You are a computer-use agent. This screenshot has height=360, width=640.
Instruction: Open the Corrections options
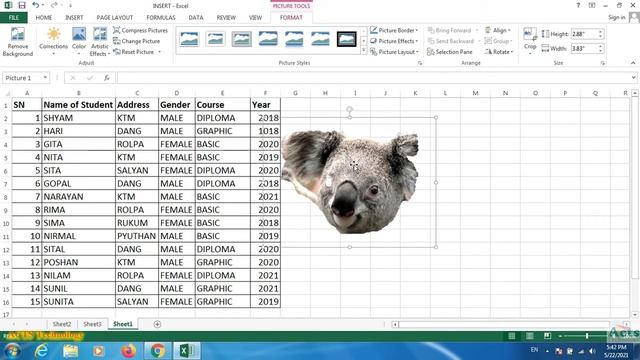(53, 42)
